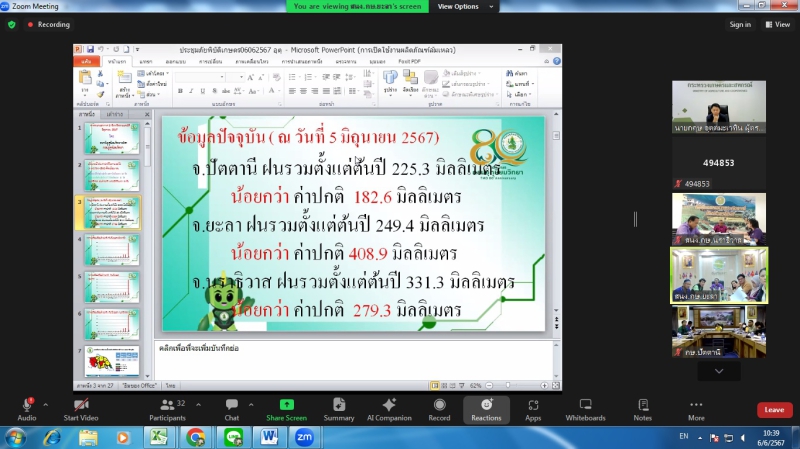800x449 pixels.
Task: Click the green Share Screen icon
Action: coord(286,405)
